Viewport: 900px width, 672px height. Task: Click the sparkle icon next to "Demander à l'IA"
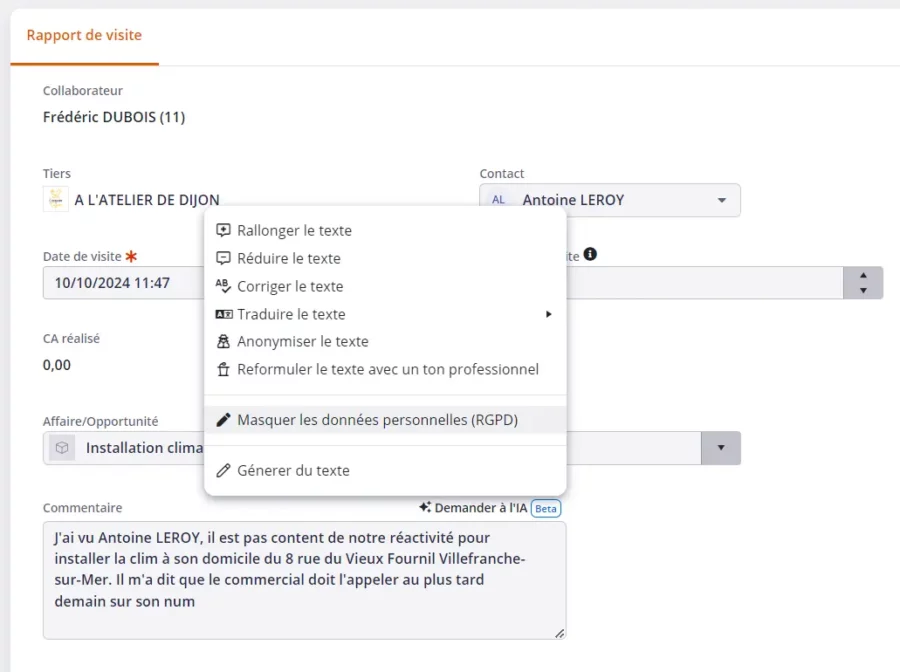(425, 508)
